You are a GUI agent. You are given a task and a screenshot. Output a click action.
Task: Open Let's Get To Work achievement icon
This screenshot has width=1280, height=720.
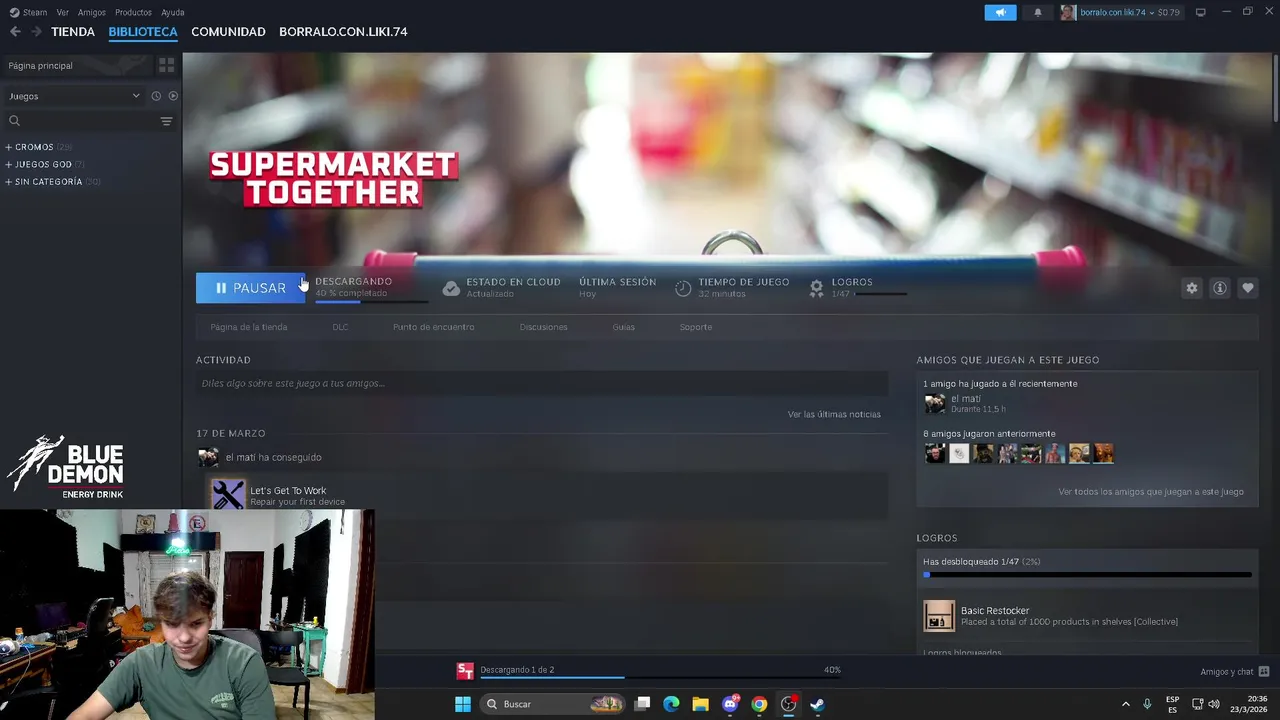click(228, 495)
